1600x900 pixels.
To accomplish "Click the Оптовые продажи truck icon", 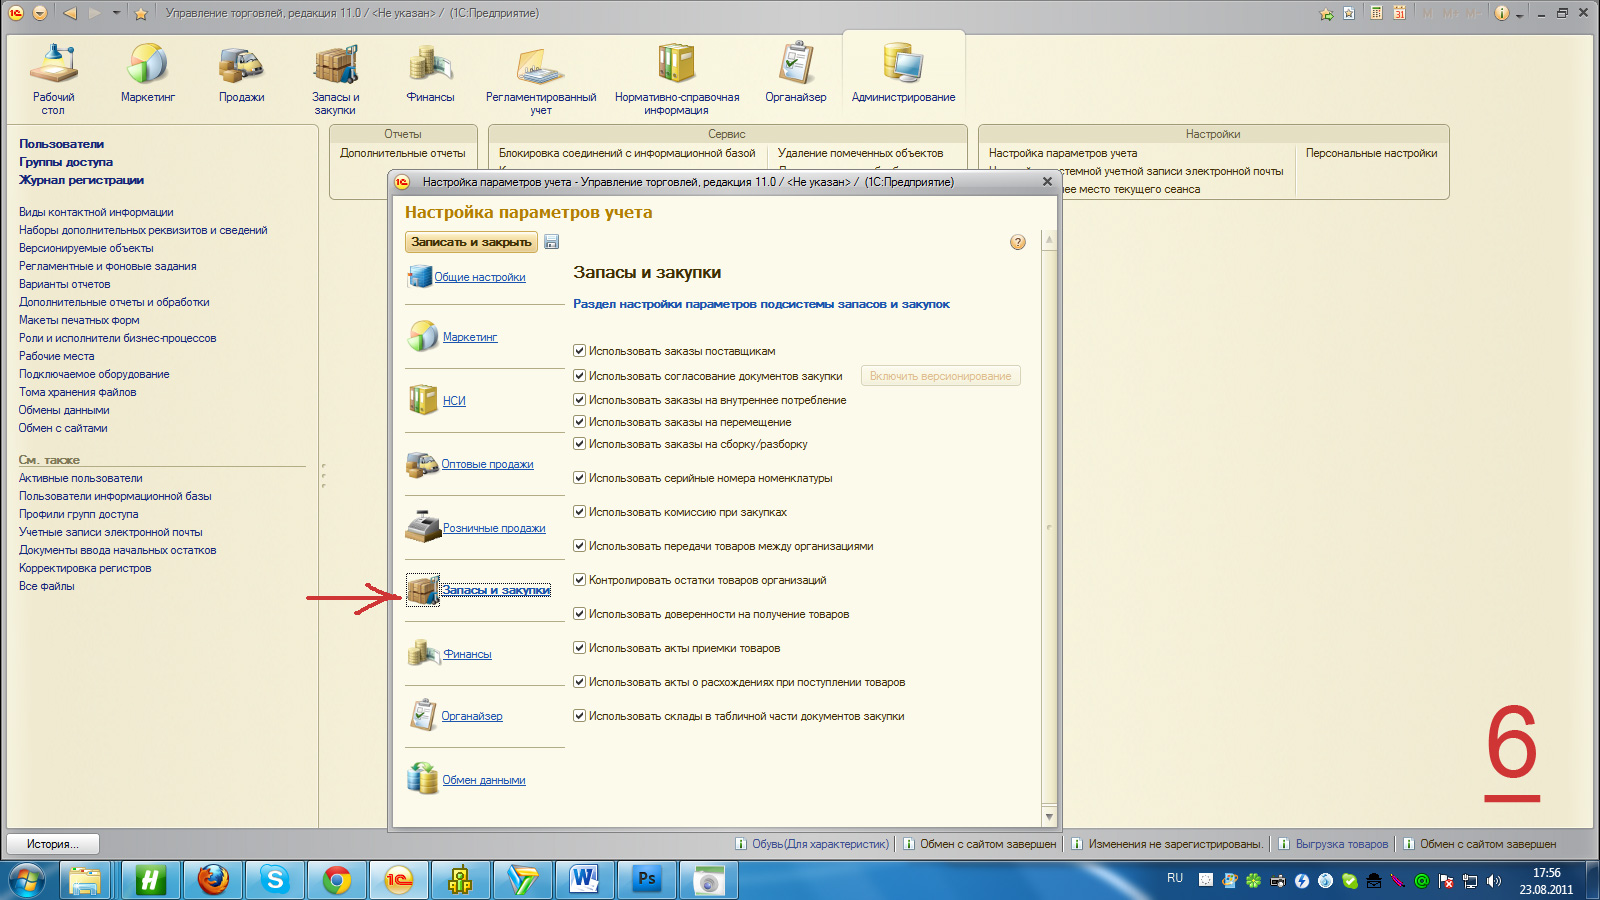I will click(423, 464).
